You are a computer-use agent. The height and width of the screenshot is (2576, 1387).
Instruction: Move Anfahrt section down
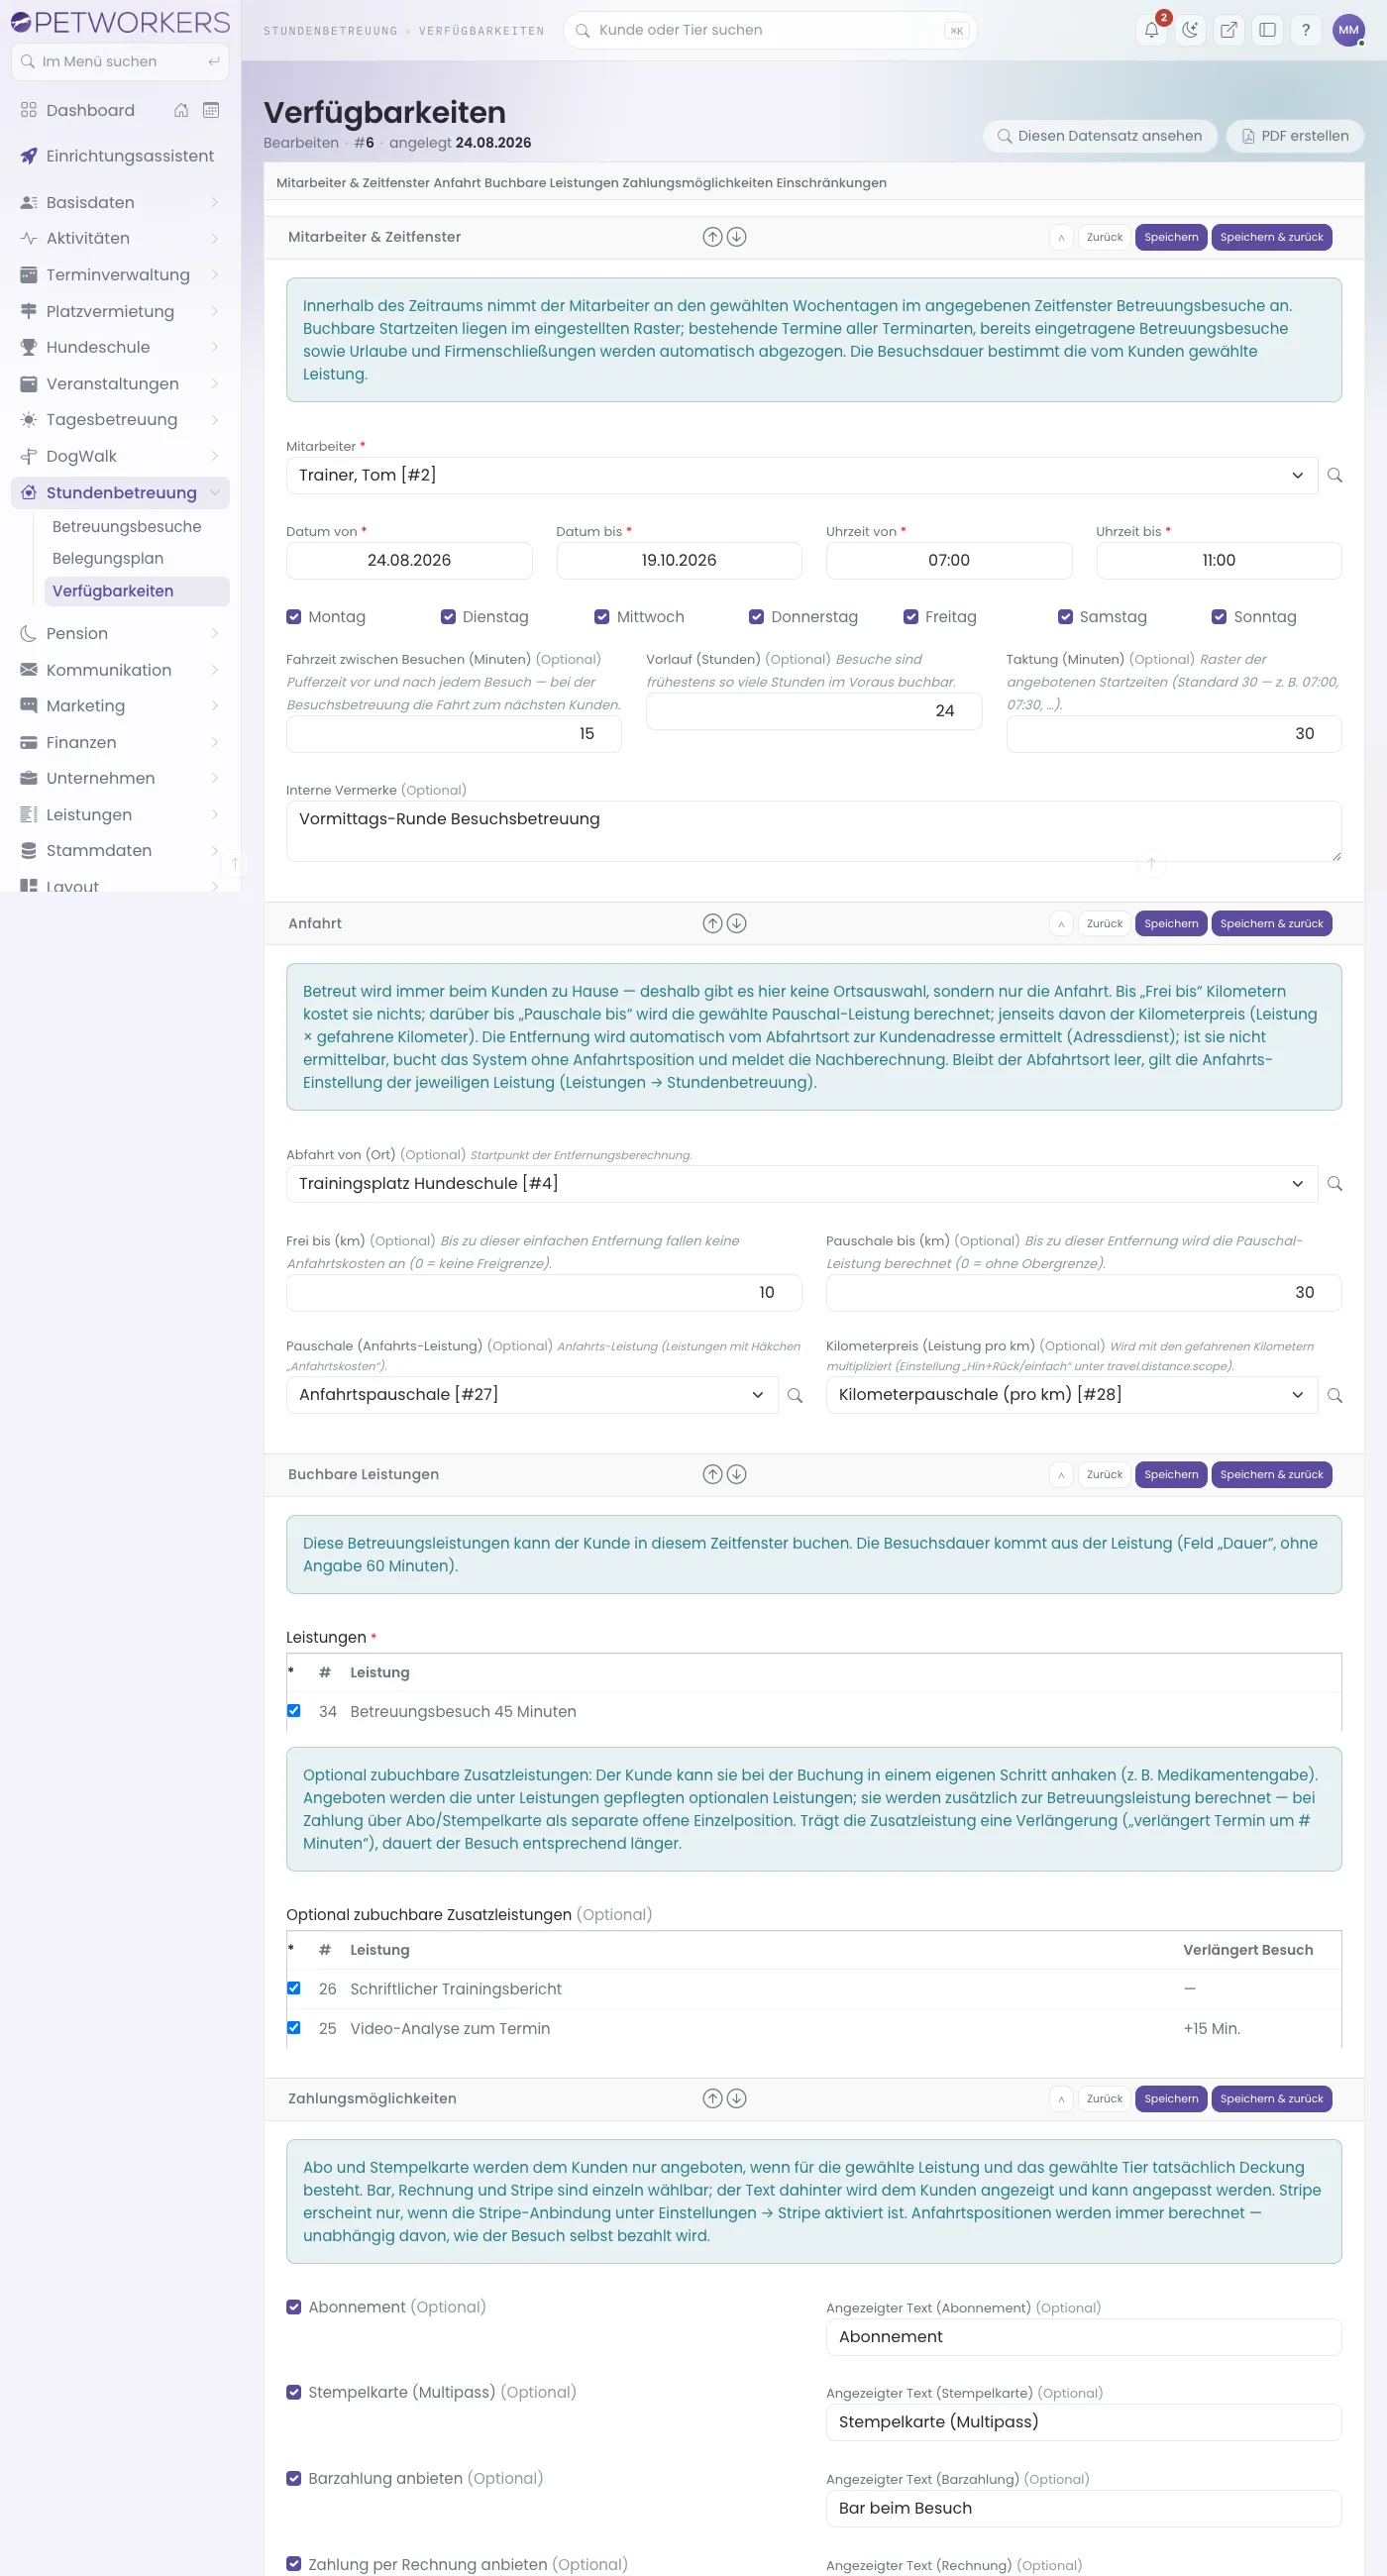click(737, 923)
